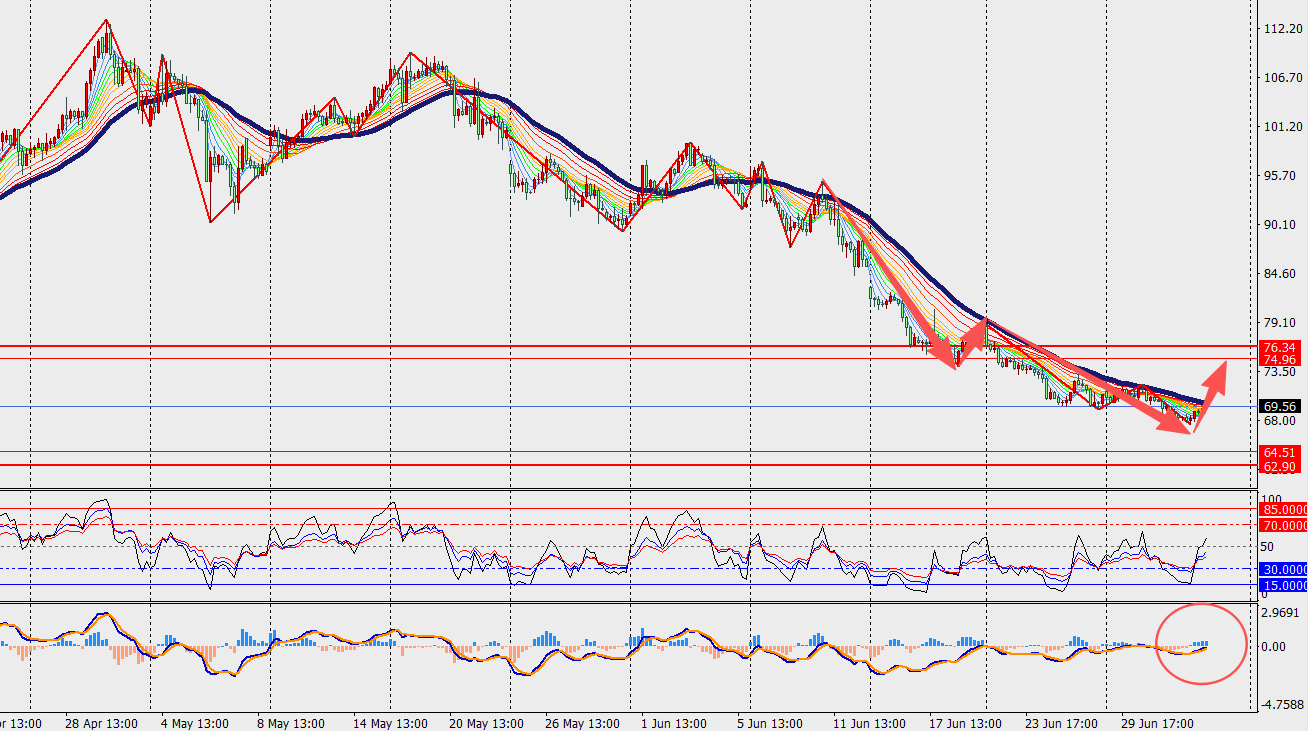Select the 17 Jun 13:00 time label
Viewport: 1309px width, 731px height.
coord(963,723)
